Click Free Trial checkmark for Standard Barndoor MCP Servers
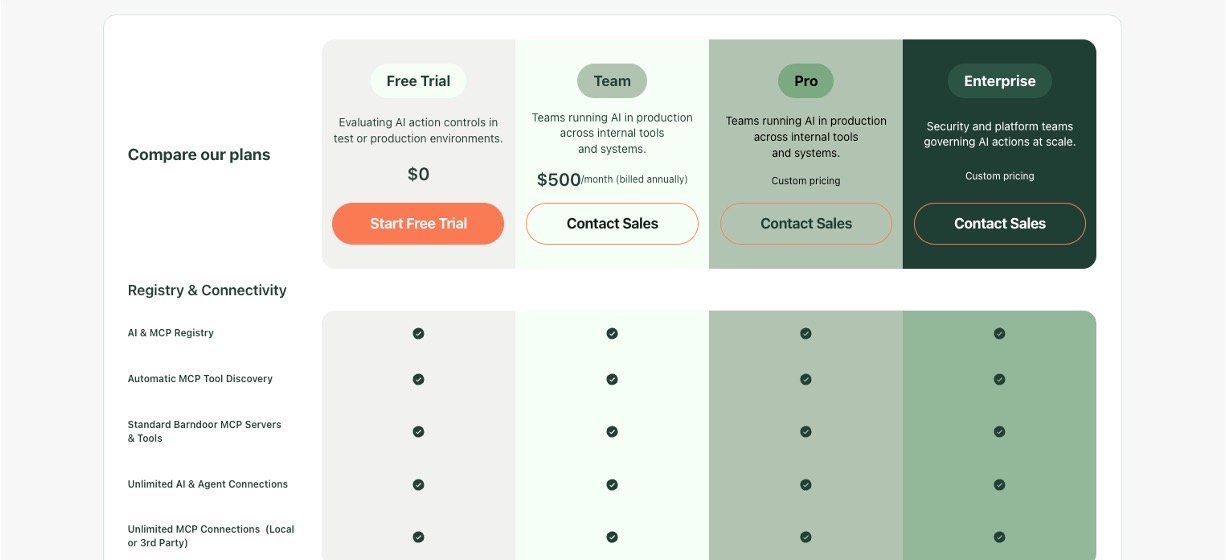This screenshot has width=1226, height=560. (418, 432)
